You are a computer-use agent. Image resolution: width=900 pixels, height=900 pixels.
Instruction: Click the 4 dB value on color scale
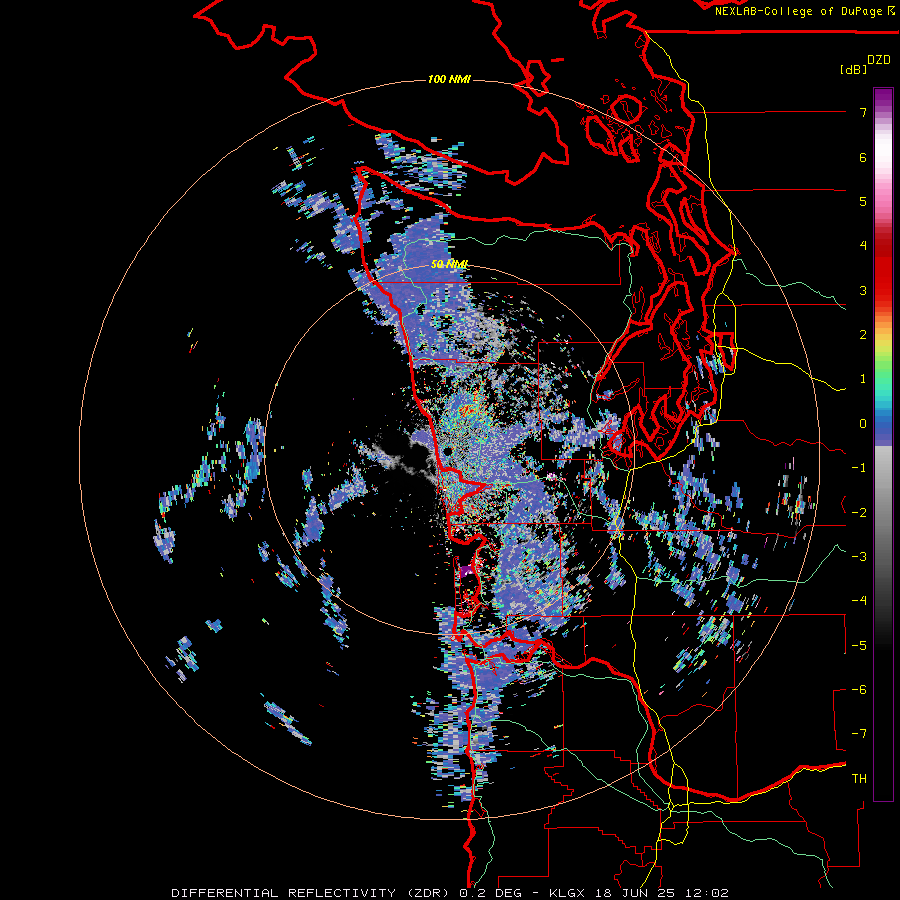click(x=863, y=246)
